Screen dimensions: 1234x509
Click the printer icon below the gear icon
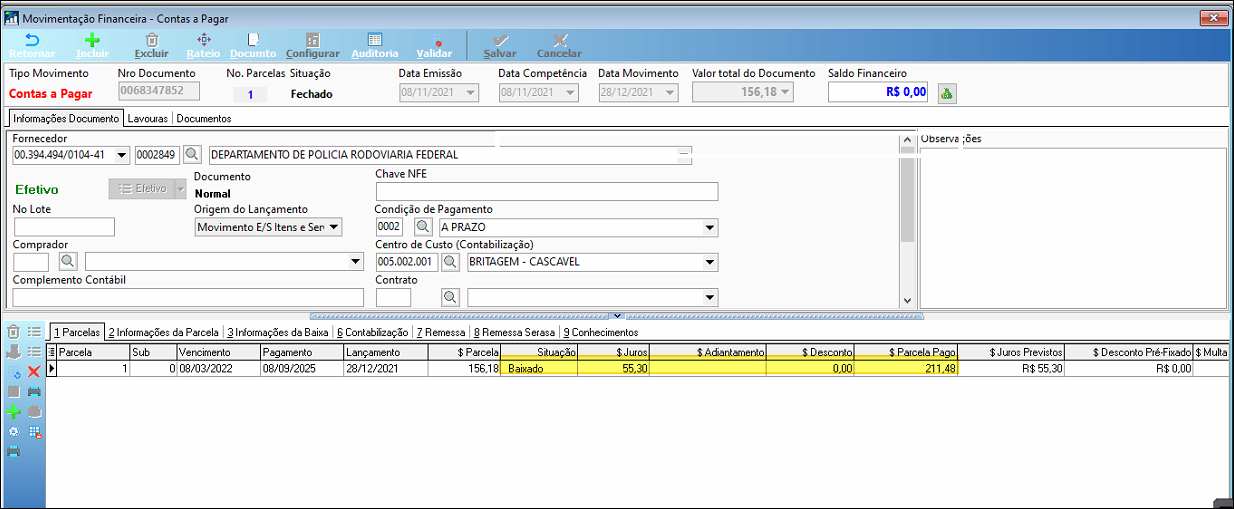13,451
